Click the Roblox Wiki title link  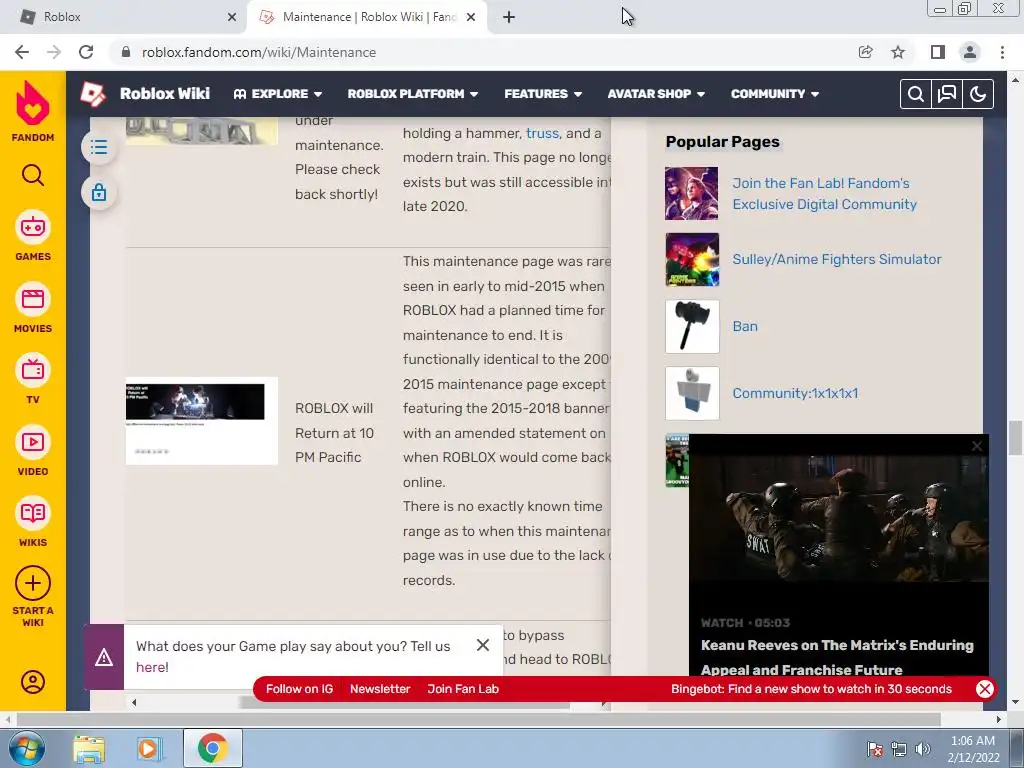165,94
